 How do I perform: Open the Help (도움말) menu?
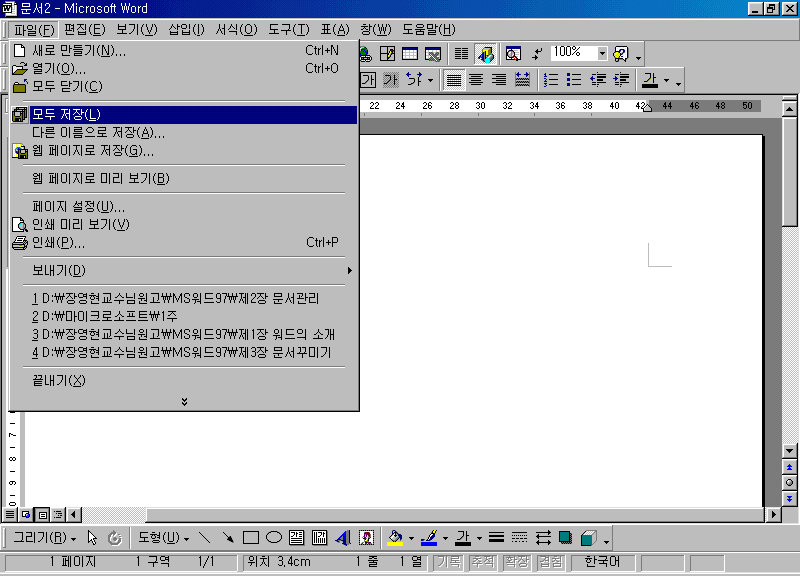pyautogui.click(x=429, y=30)
